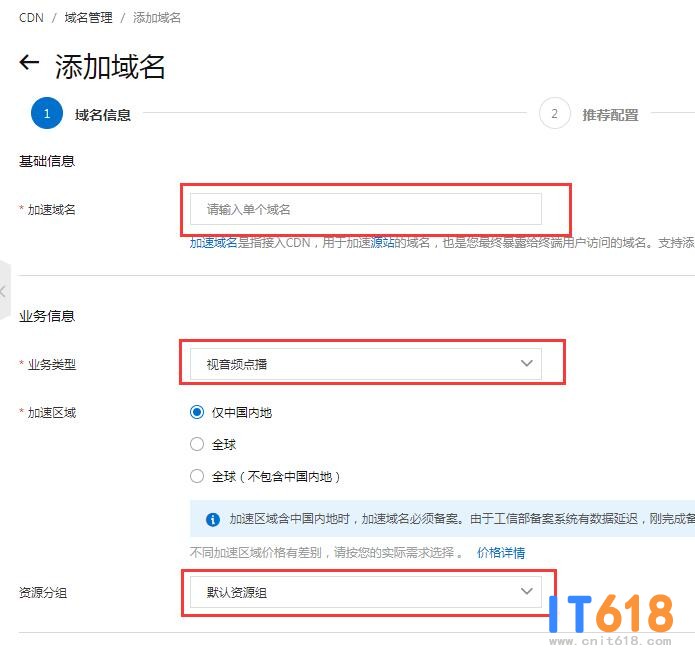The image size is (695, 655).
Task: Go to CDN breadcrumb
Action: (31, 18)
